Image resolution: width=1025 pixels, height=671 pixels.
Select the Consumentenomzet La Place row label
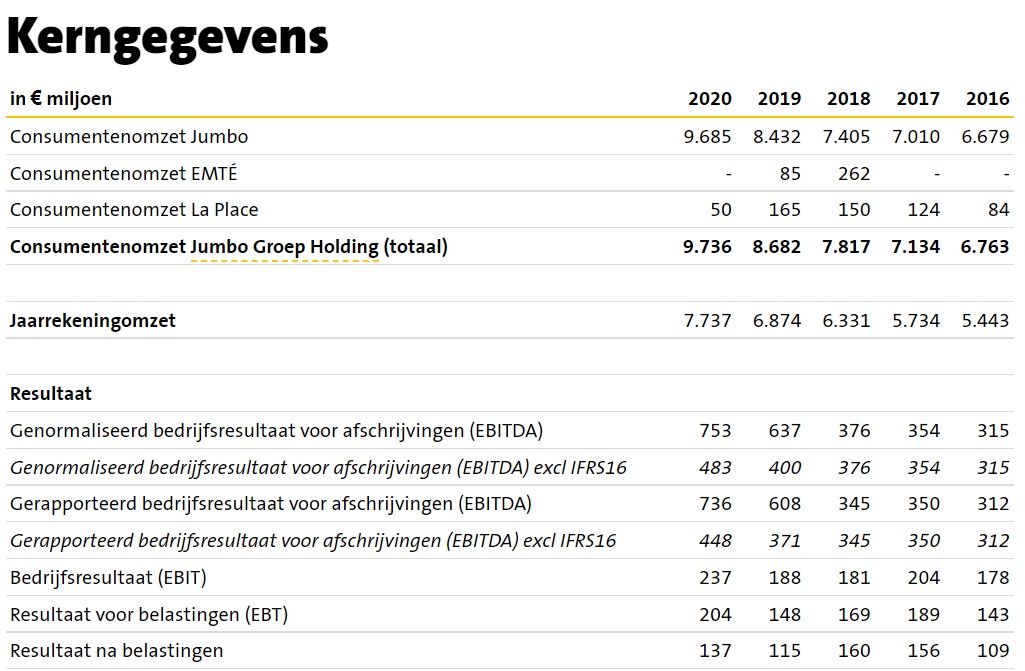pyautogui.click(x=134, y=210)
